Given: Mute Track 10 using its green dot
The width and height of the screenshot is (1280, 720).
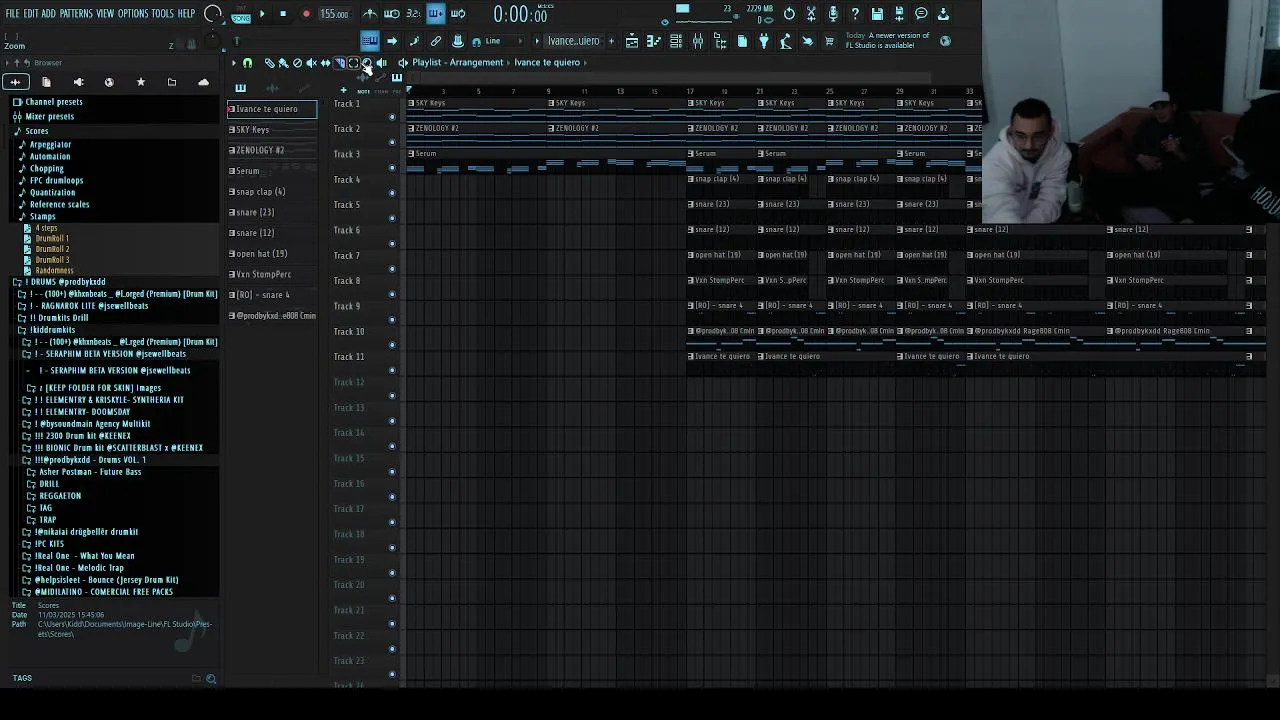Looking at the screenshot, I should pos(392,344).
